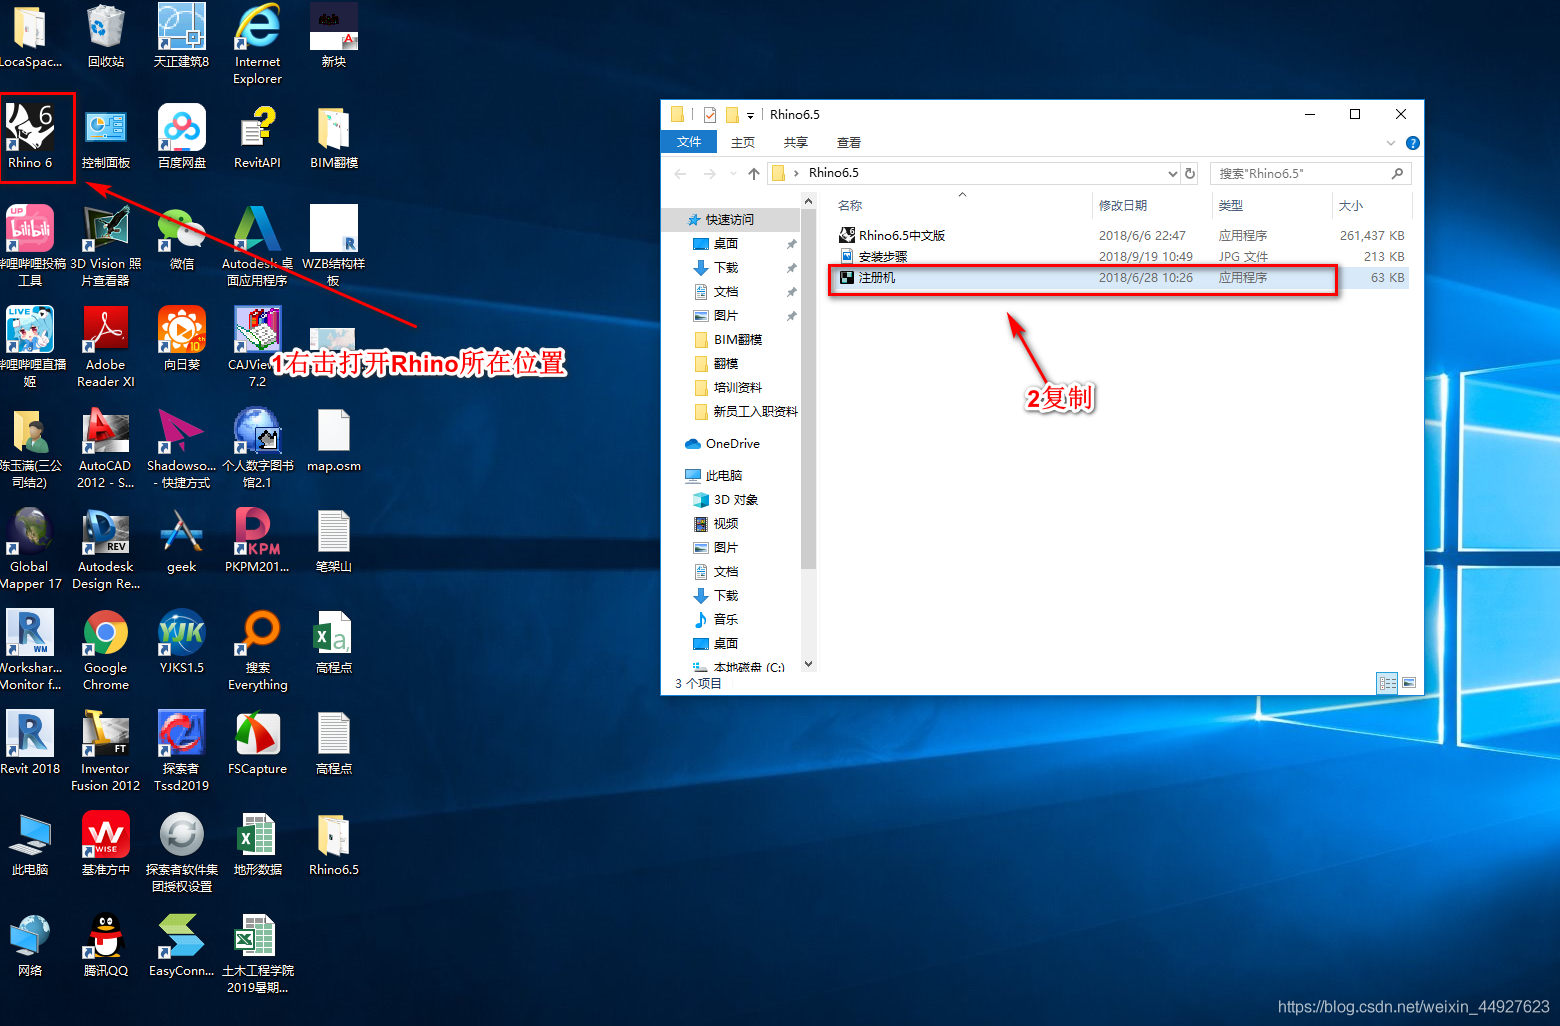
Task: Open OneDrive in the navigation pane
Action: (x=732, y=444)
